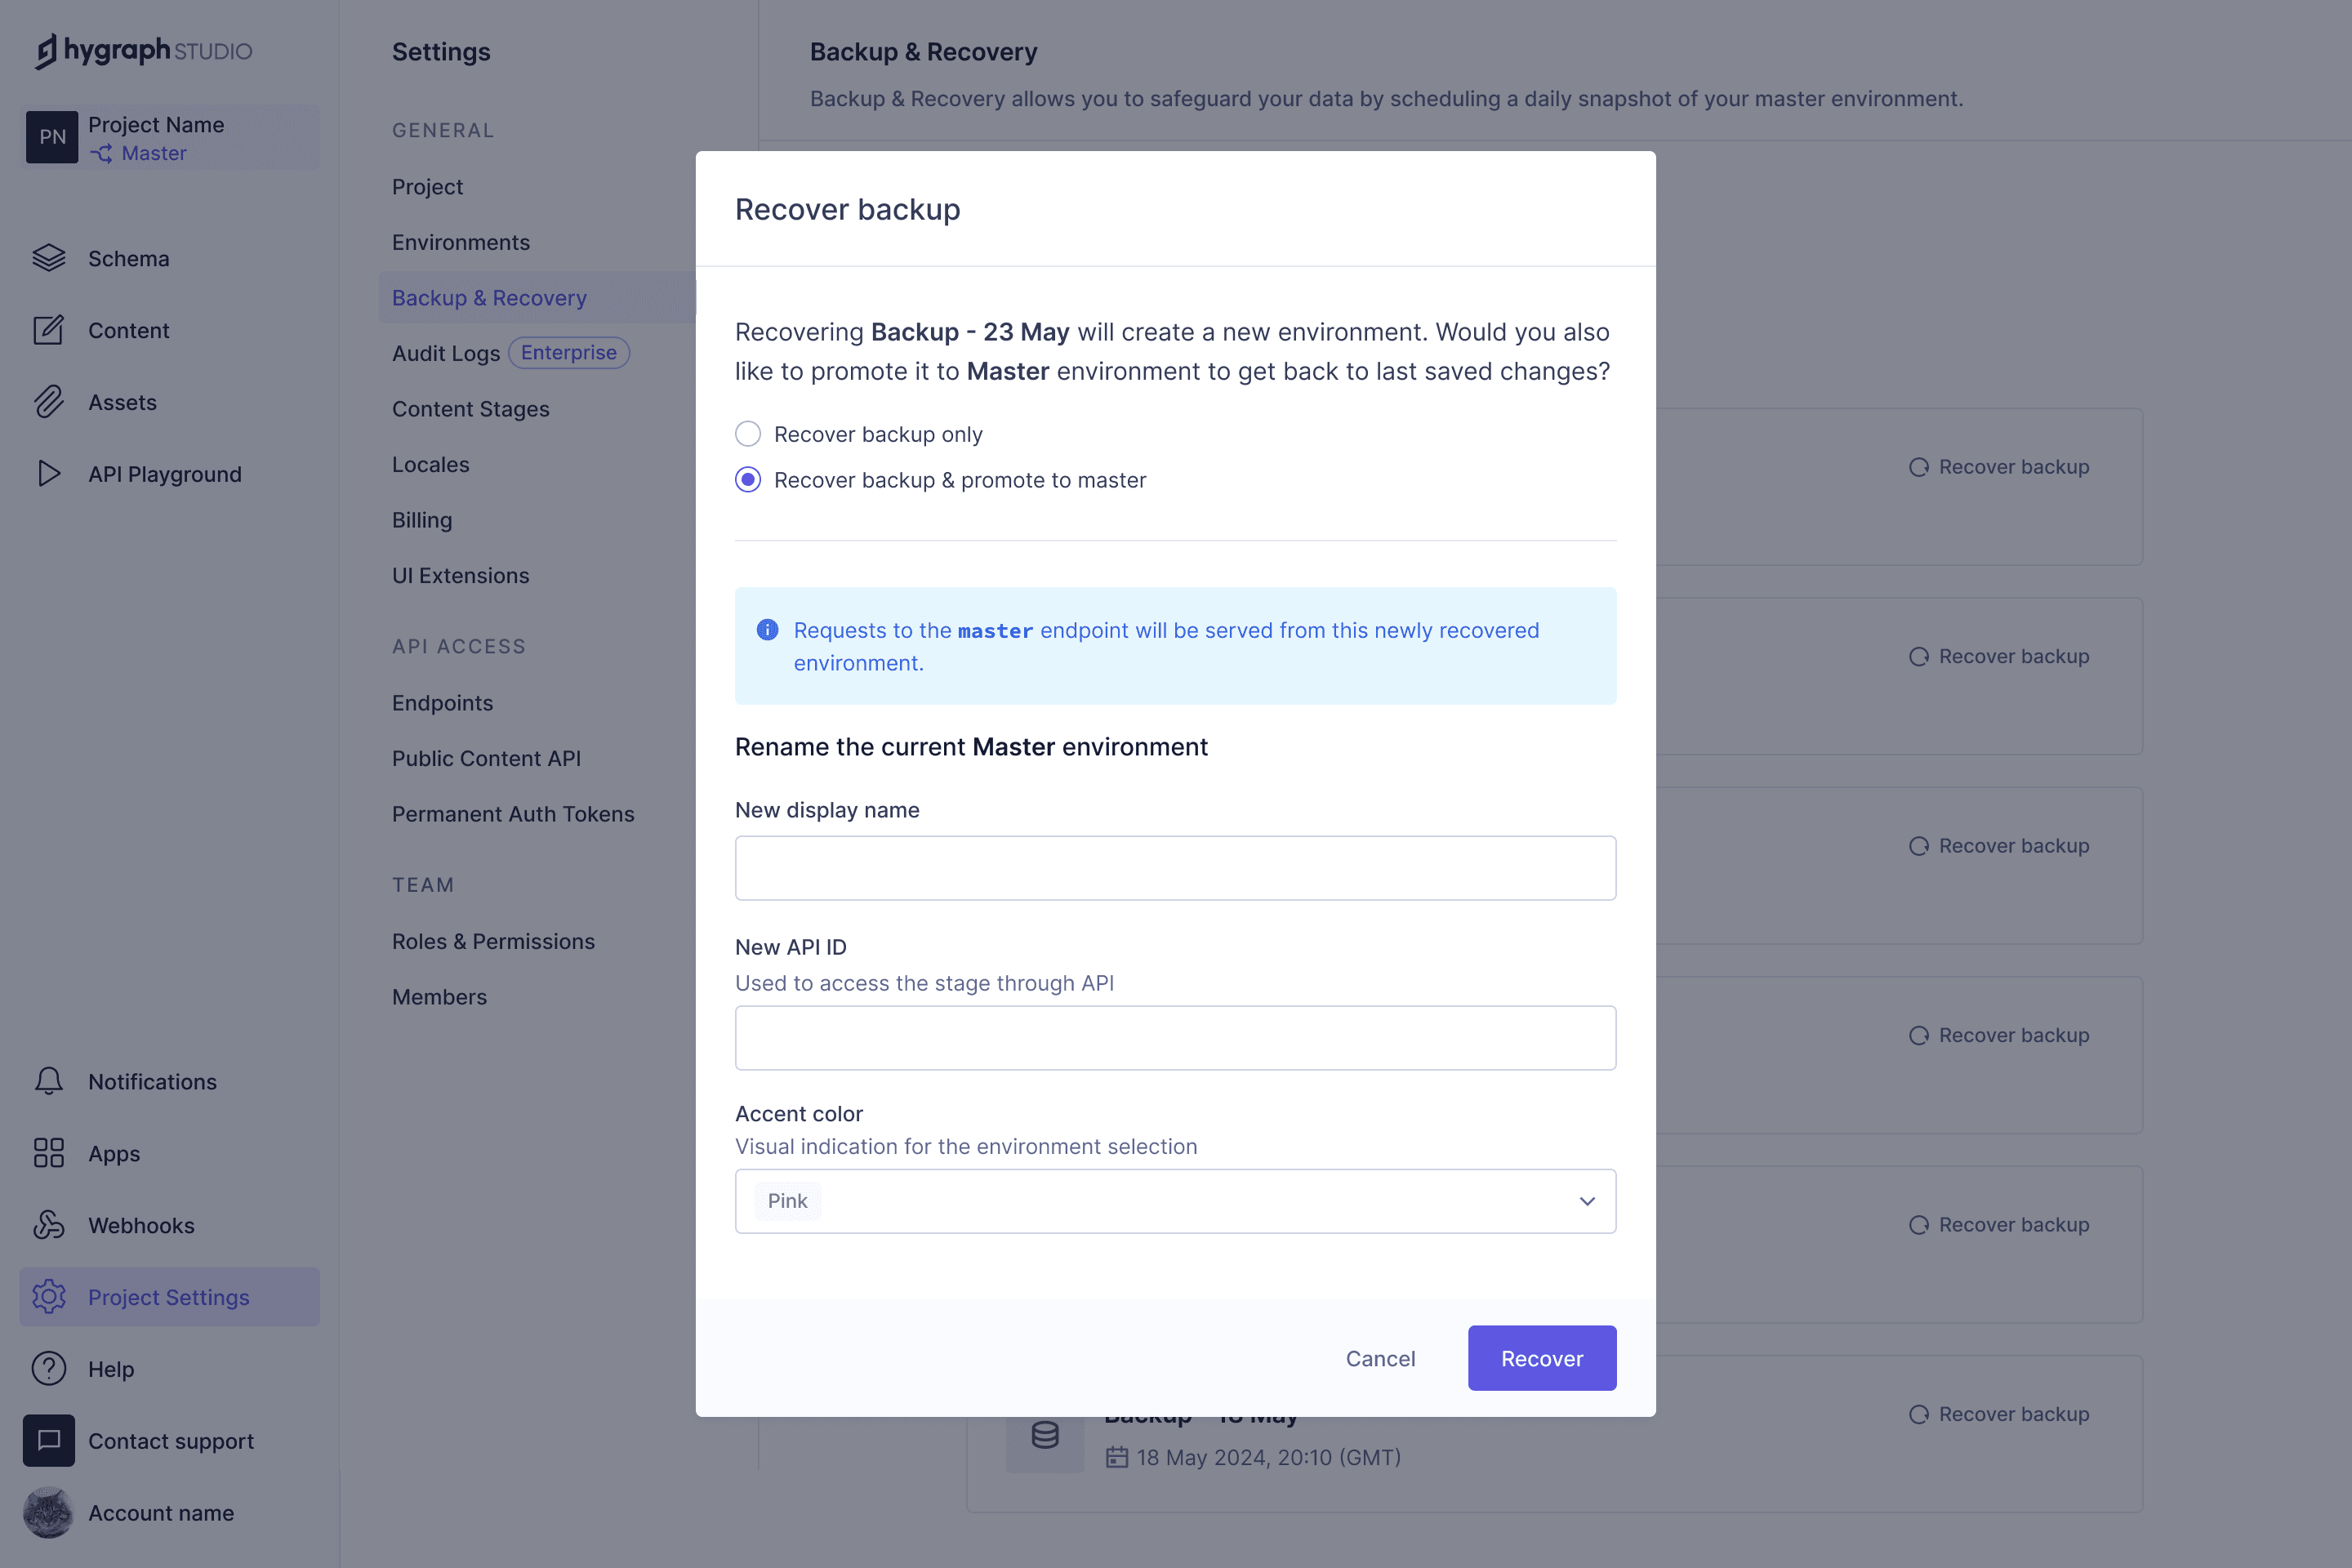Select Recover backup only
This screenshot has width=2352, height=1568.
tap(748, 433)
